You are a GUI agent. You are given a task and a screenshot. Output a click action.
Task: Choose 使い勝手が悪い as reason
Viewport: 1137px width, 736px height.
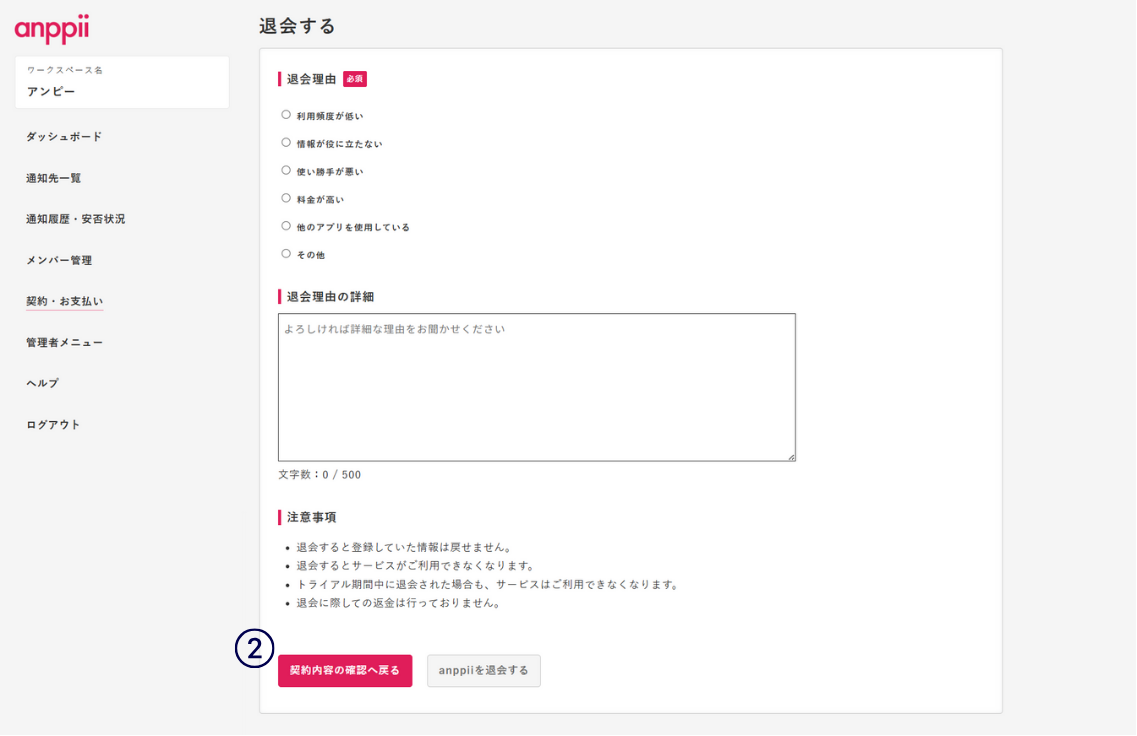286,171
